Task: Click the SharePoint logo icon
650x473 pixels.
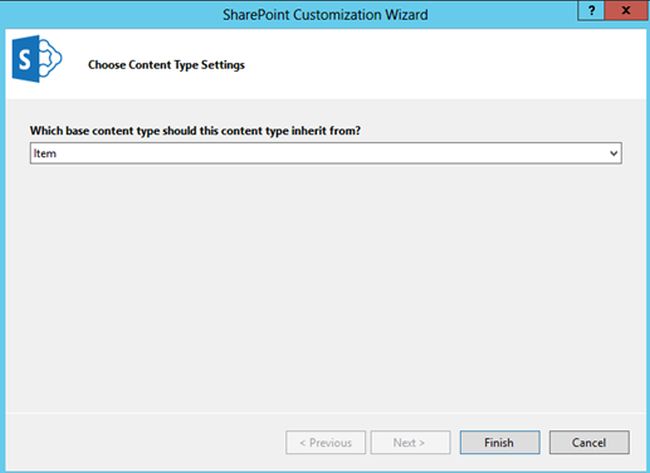Action: point(37,58)
